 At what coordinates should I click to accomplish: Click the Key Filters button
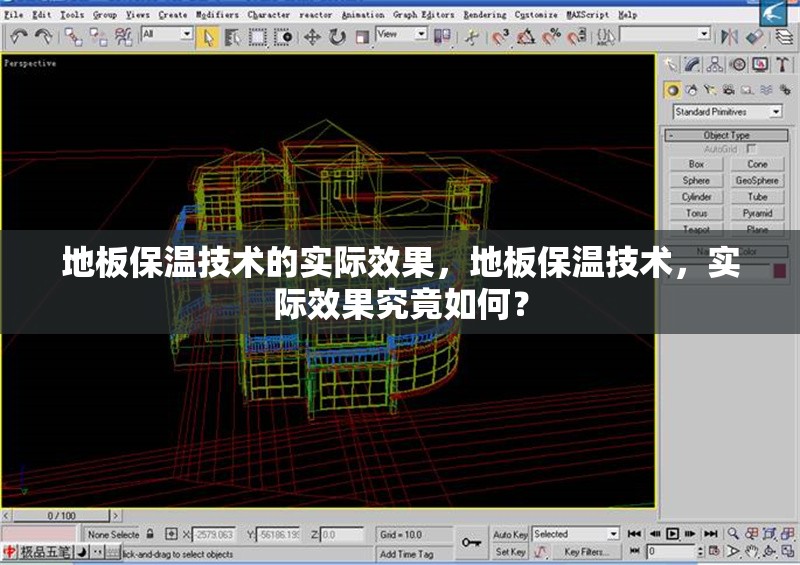click(x=585, y=552)
